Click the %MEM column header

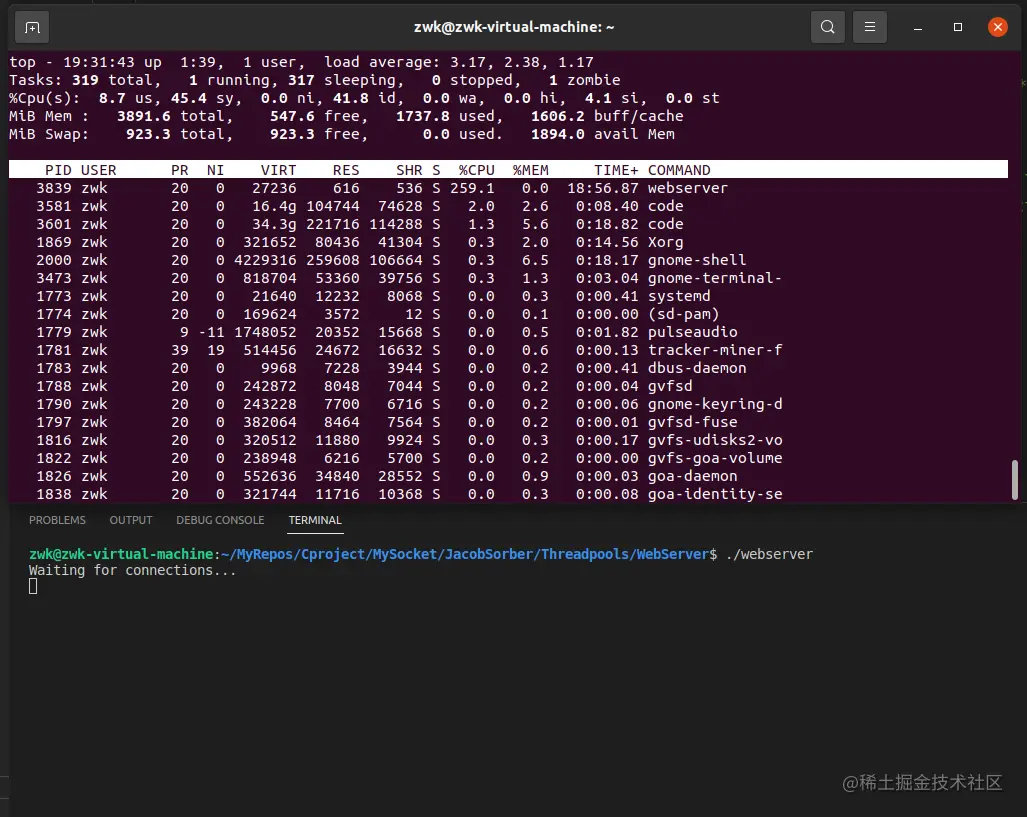point(531,170)
